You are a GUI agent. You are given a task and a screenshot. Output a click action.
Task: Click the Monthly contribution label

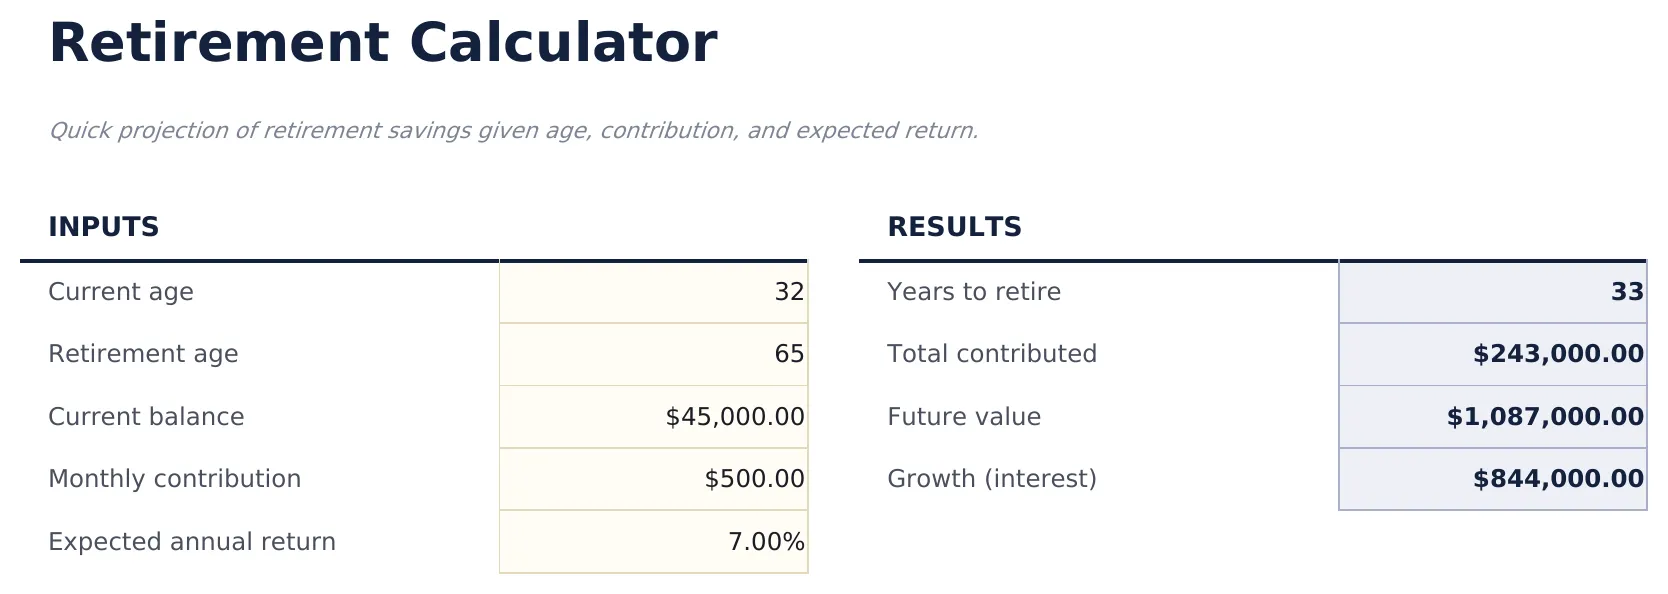tap(175, 479)
